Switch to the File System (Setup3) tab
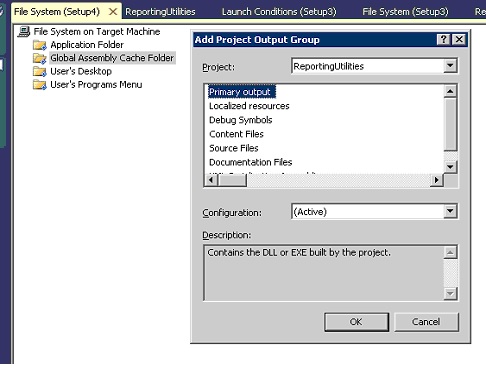This screenshot has height=380, width=486. point(405,12)
